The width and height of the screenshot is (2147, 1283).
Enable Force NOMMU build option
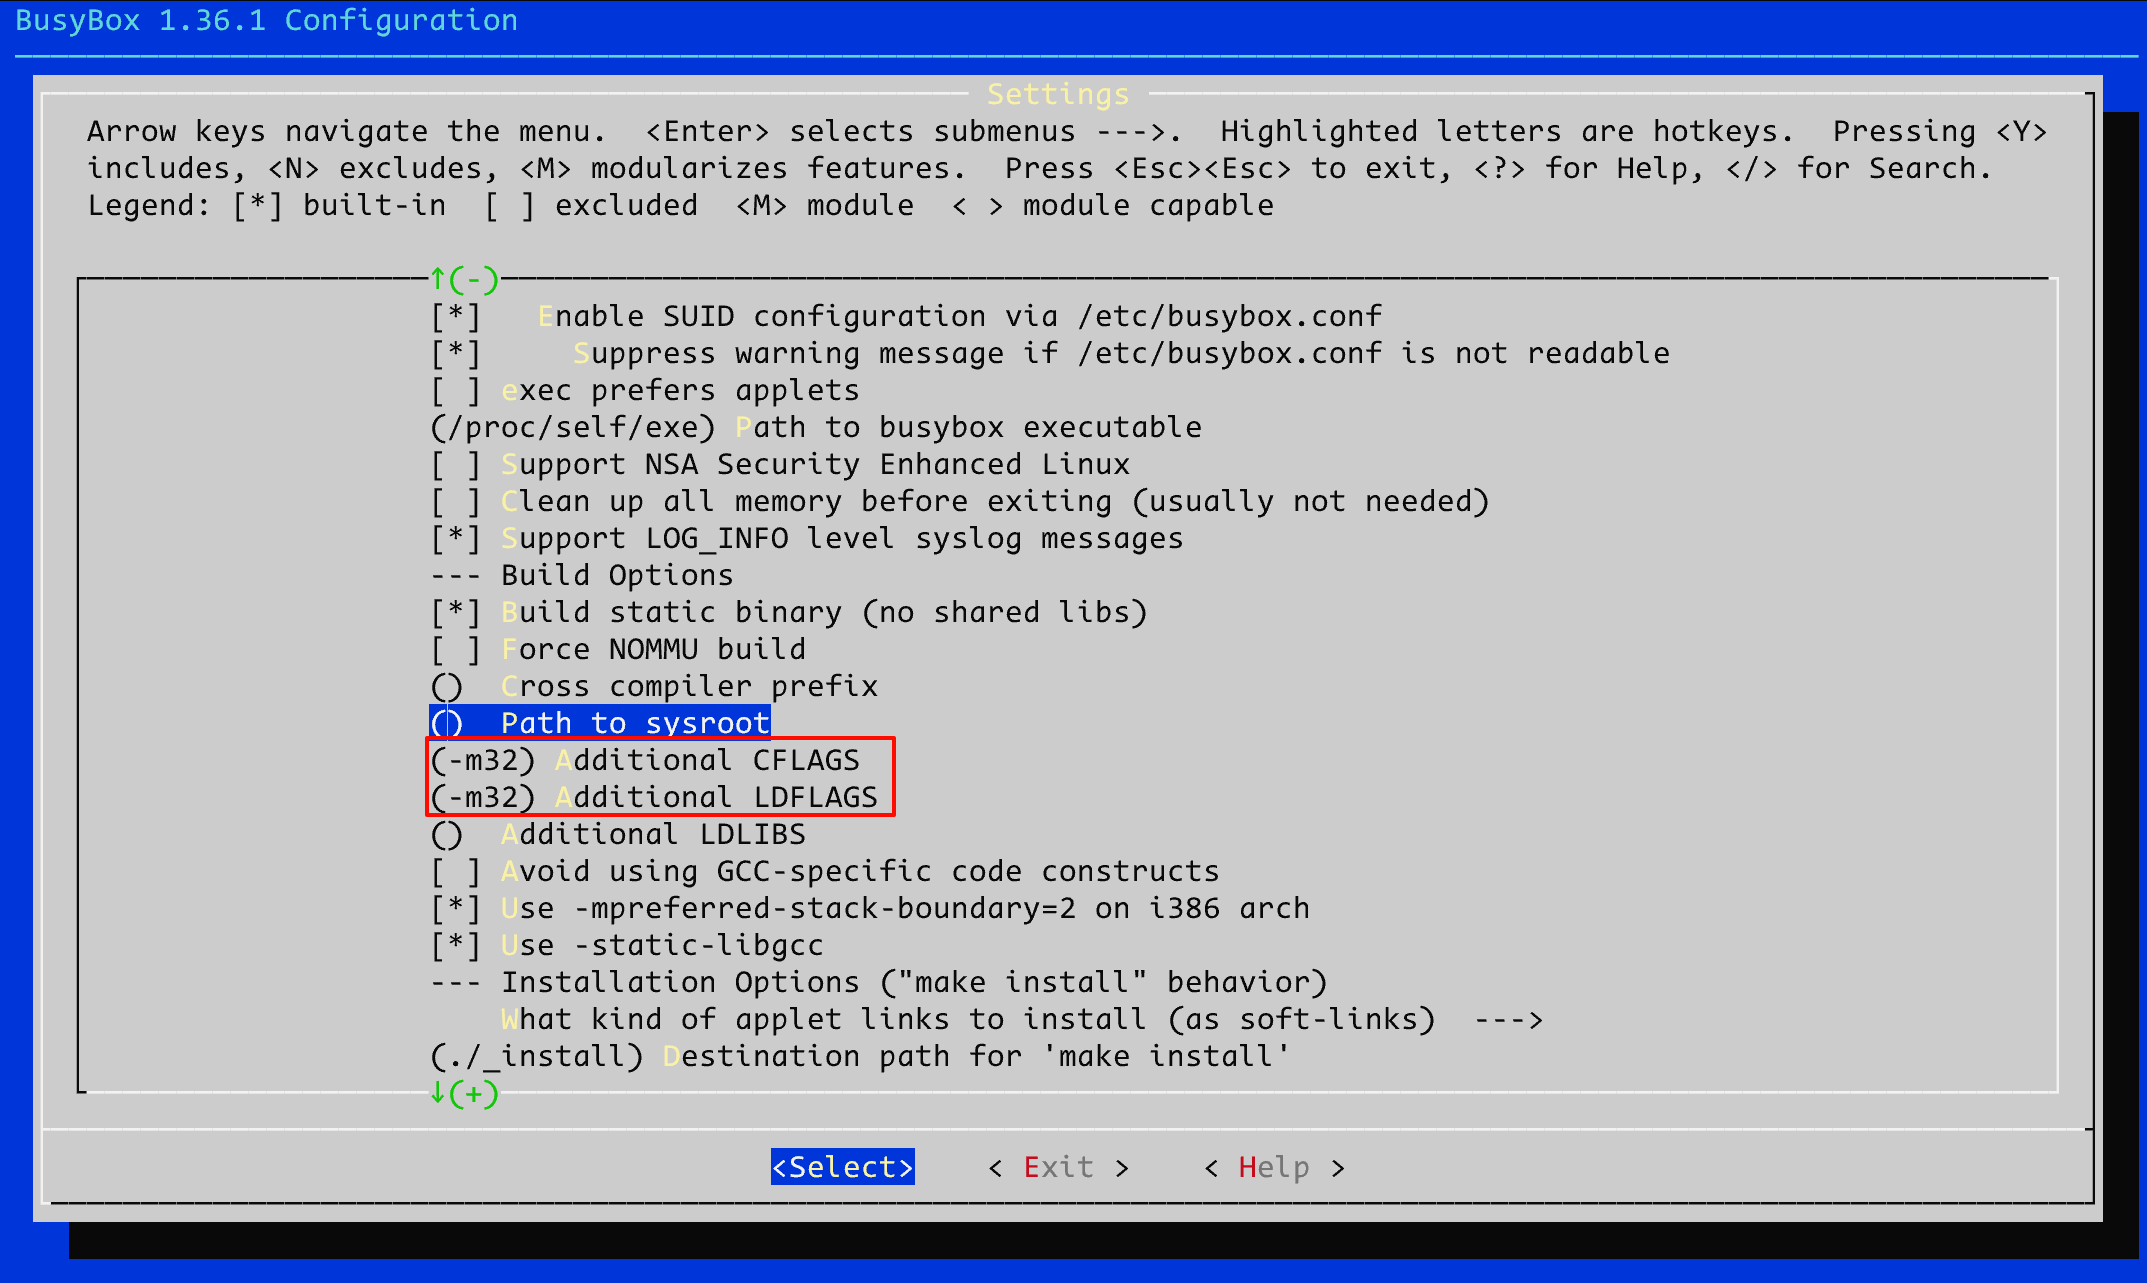pos(456,650)
